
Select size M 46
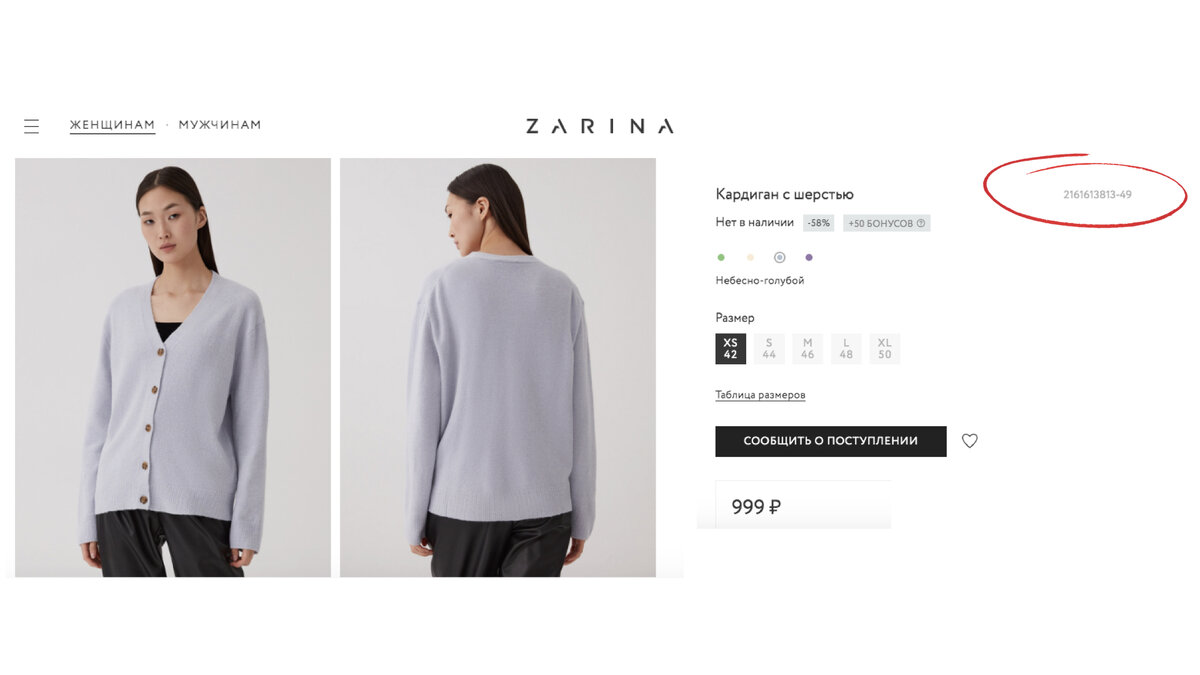[808, 348]
